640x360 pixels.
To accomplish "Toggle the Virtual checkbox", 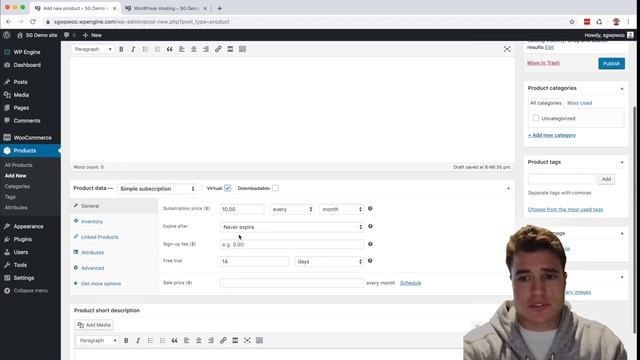I will (x=227, y=188).
